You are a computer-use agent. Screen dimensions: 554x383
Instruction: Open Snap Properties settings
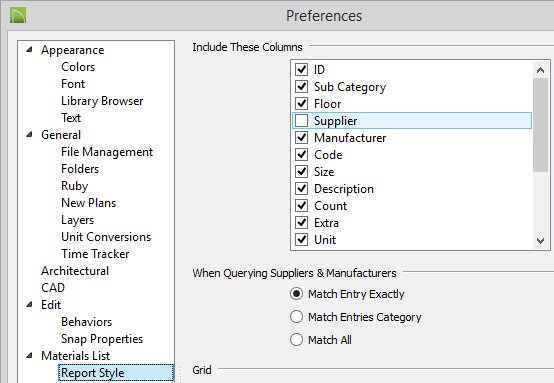tap(102, 339)
